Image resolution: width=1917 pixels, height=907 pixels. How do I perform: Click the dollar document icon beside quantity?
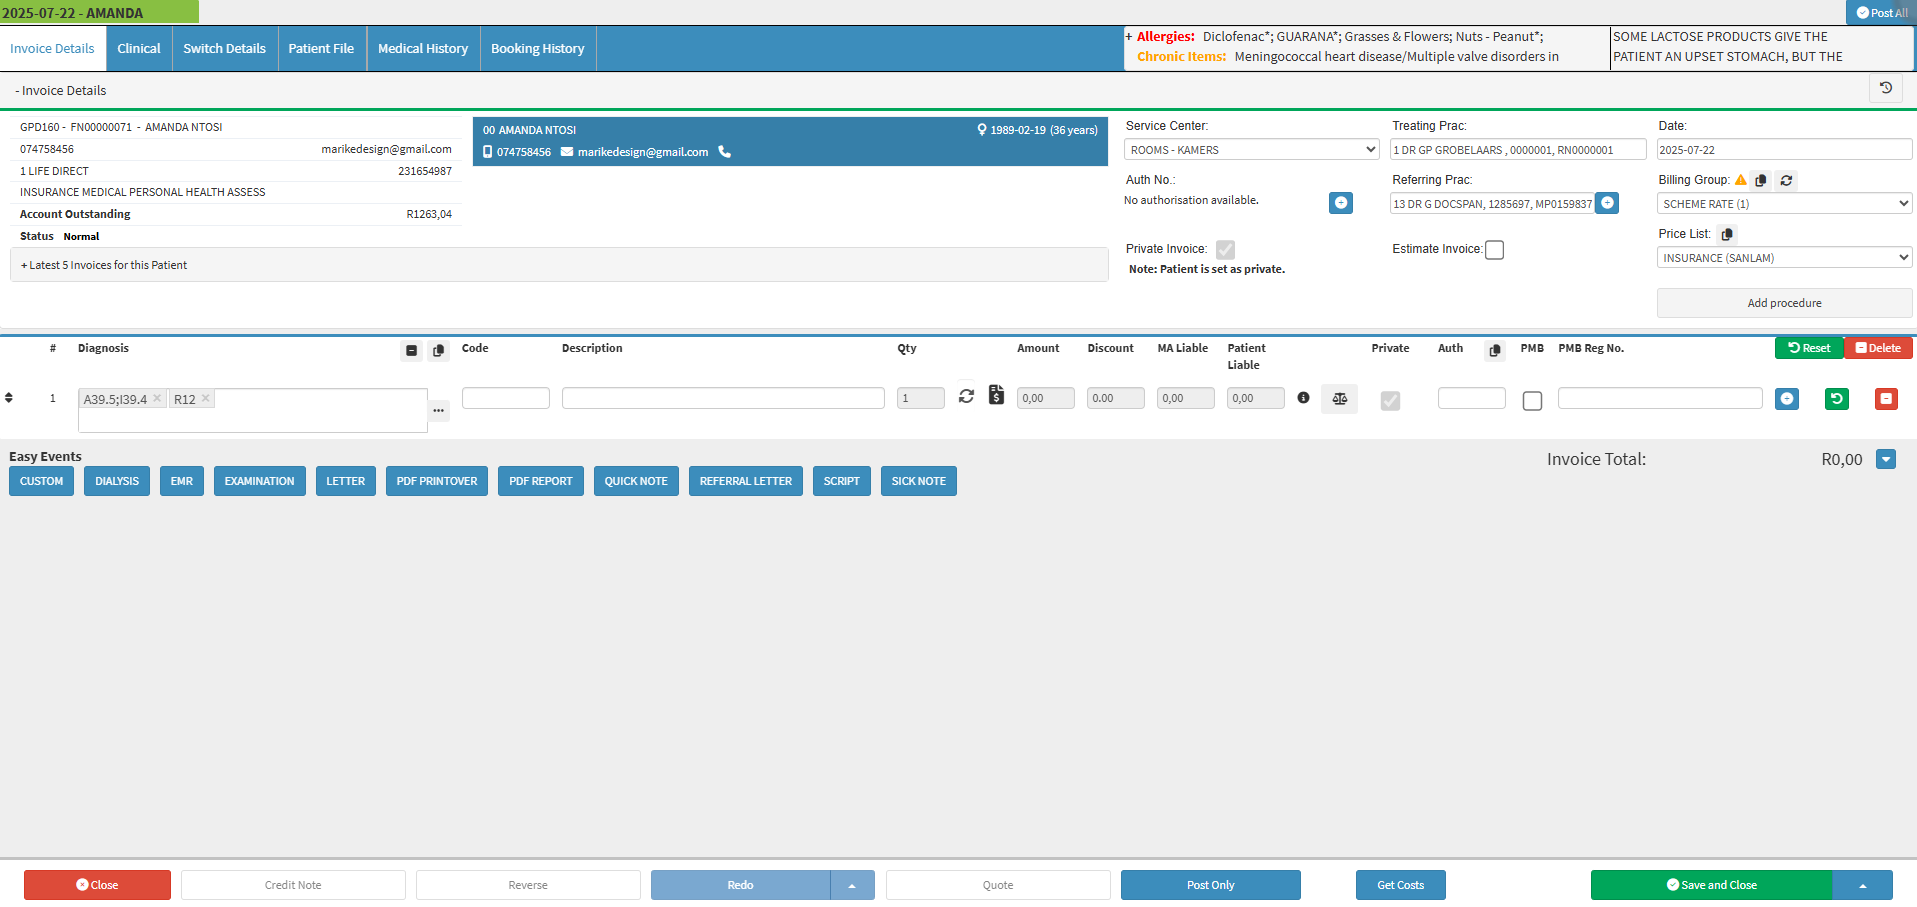tap(996, 396)
